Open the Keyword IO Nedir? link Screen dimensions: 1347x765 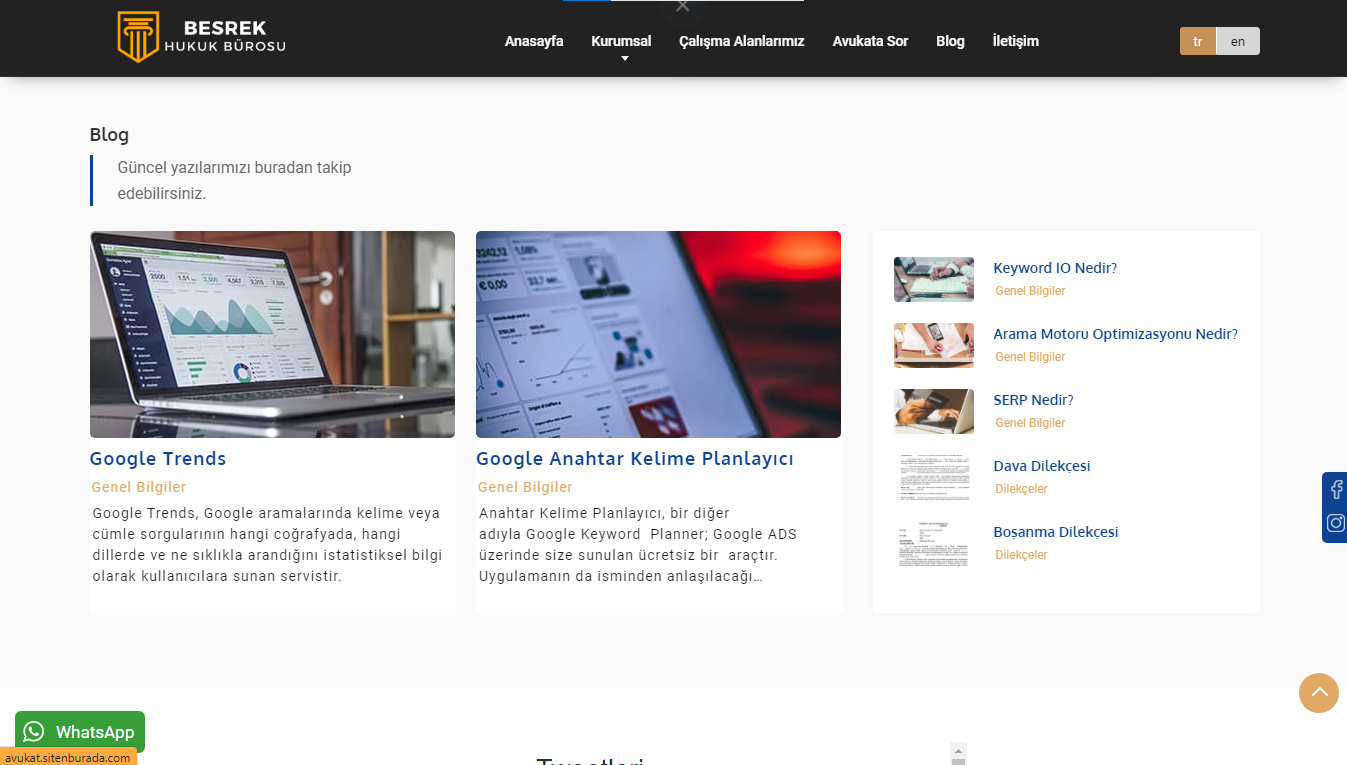pyautogui.click(x=1055, y=268)
